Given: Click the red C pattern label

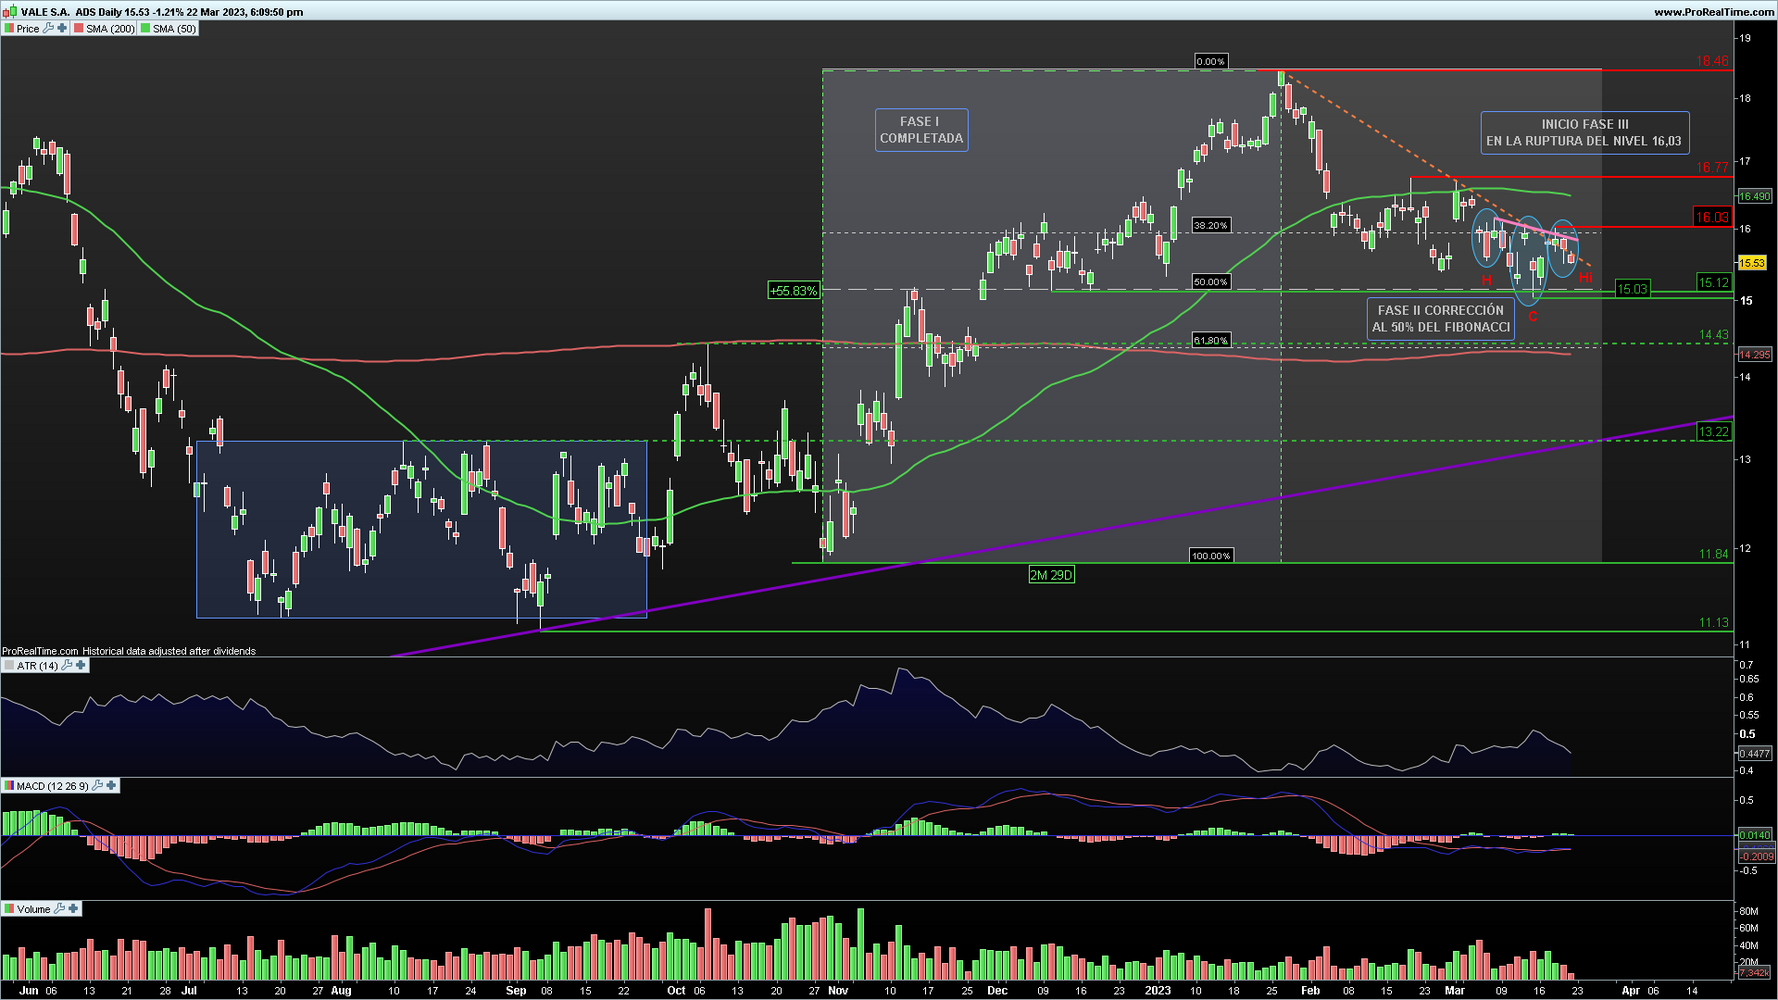Looking at the screenshot, I should pos(1532,317).
